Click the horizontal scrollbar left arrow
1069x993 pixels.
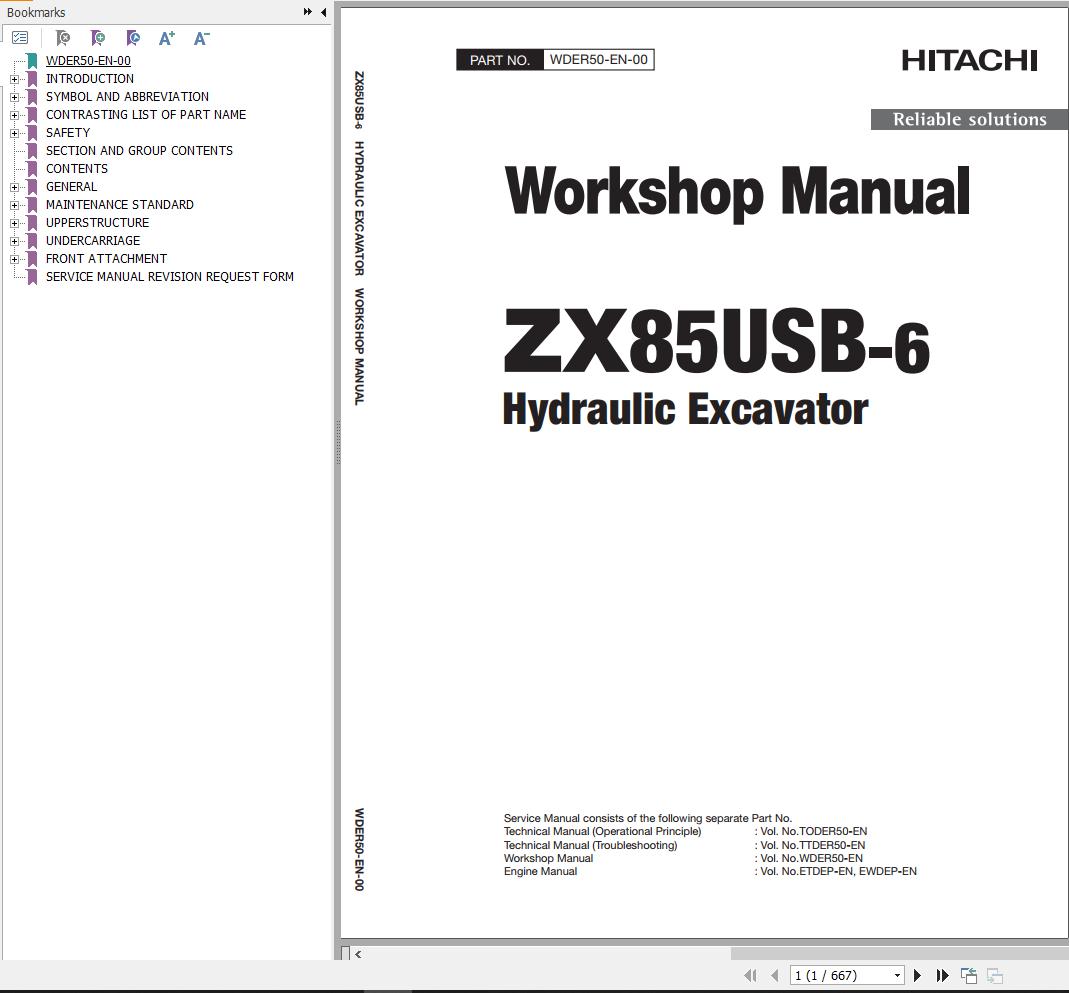pos(359,954)
